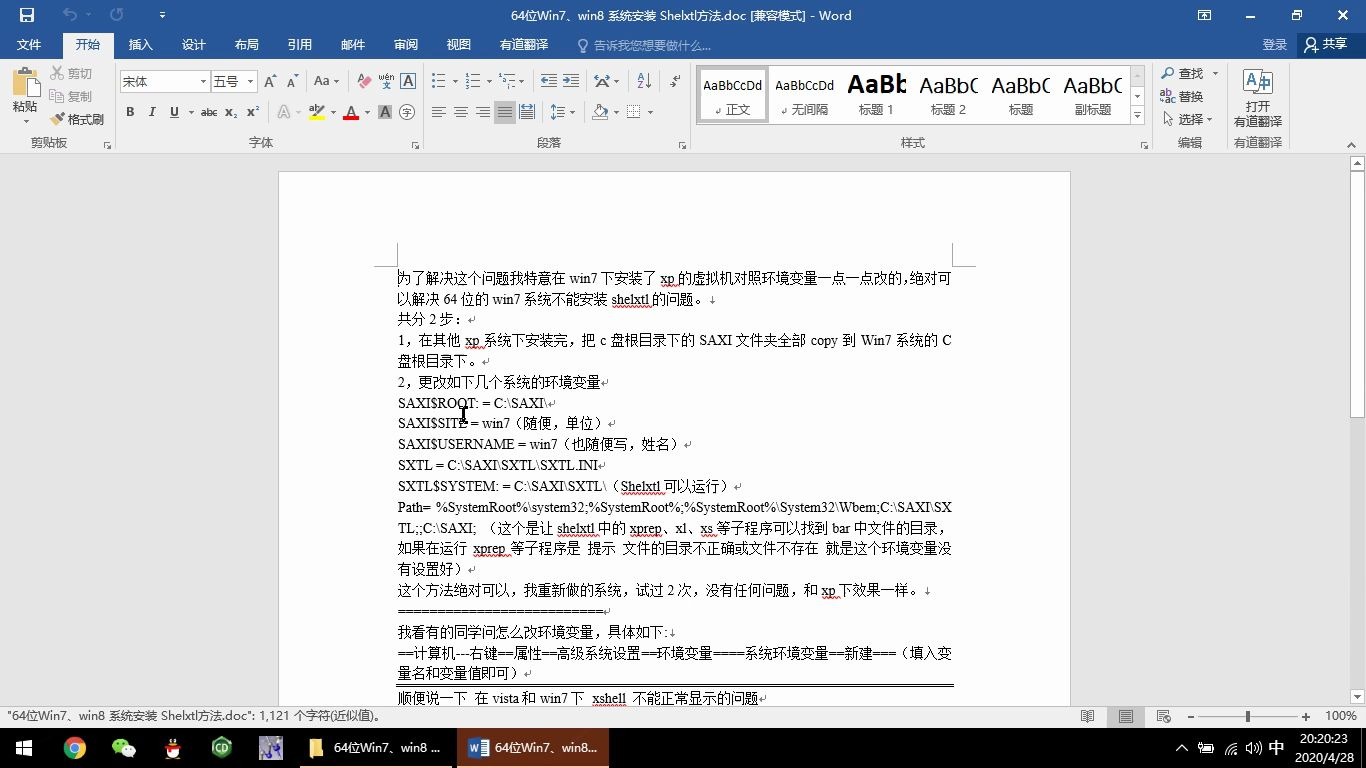Switch to 审阅 Review tab

pyautogui.click(x=406, y=45)
